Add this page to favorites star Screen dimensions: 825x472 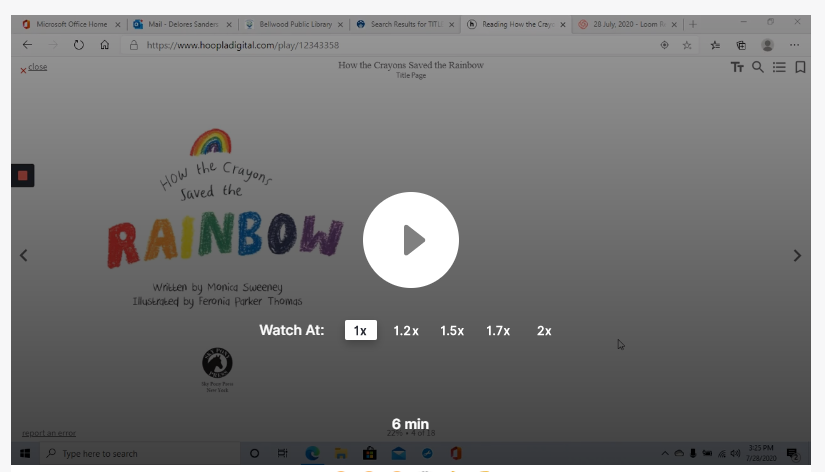[687, 45]
